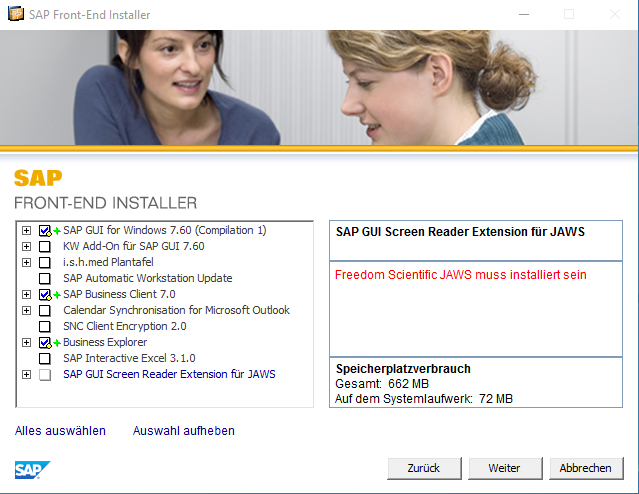The height and width of the screenshot is (494, 639).
Task: Select the Business Explorer label
Action: (x=105, y=342)
